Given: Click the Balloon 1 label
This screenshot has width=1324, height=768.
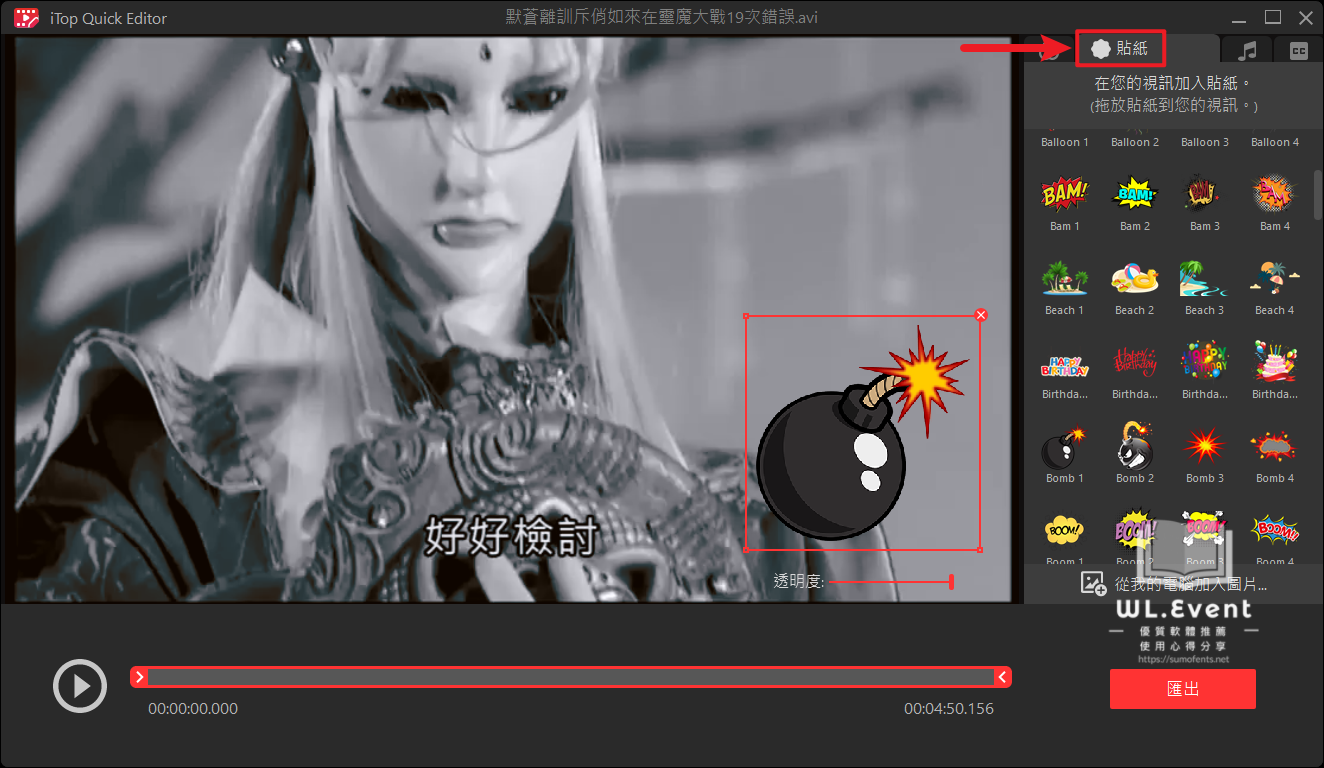Looking at the screenshot, I should [x=1064, y=142].
